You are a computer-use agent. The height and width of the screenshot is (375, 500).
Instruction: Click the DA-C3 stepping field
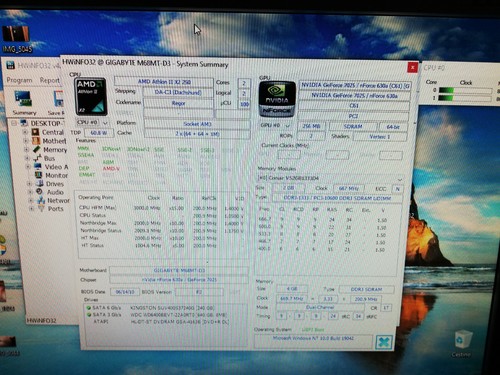[178, 92]
